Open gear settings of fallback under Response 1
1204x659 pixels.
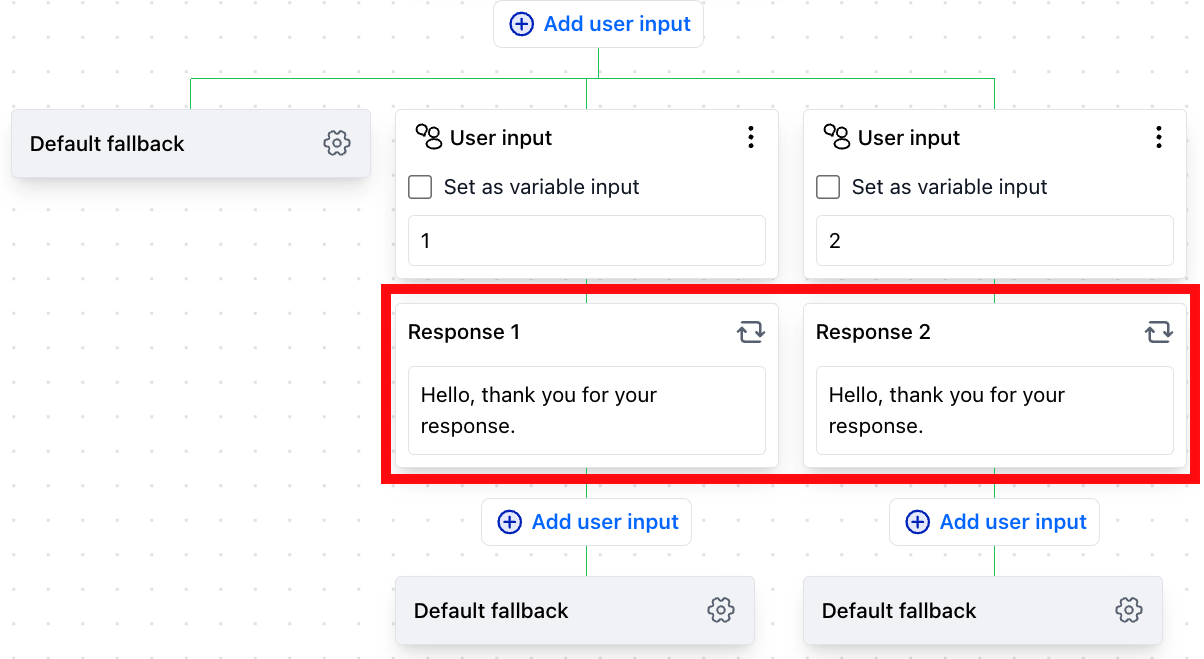[x=721, y=610]
